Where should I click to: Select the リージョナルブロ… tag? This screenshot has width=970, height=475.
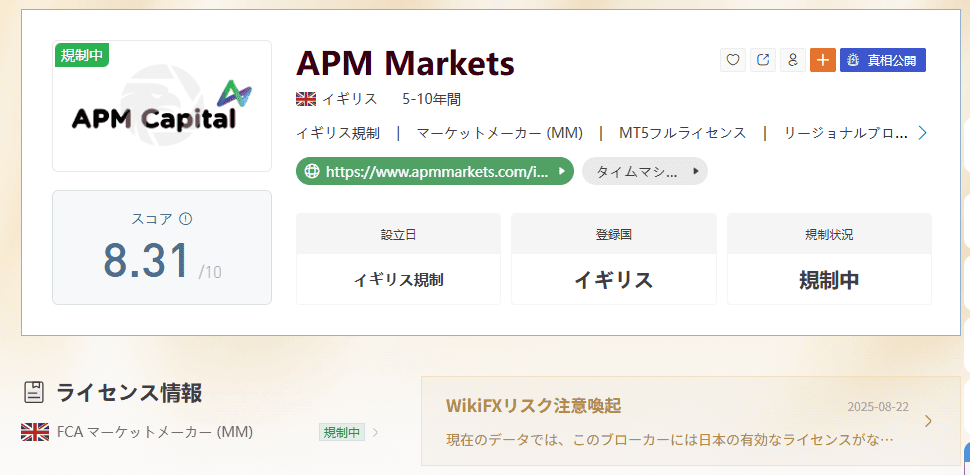point(846,133)
